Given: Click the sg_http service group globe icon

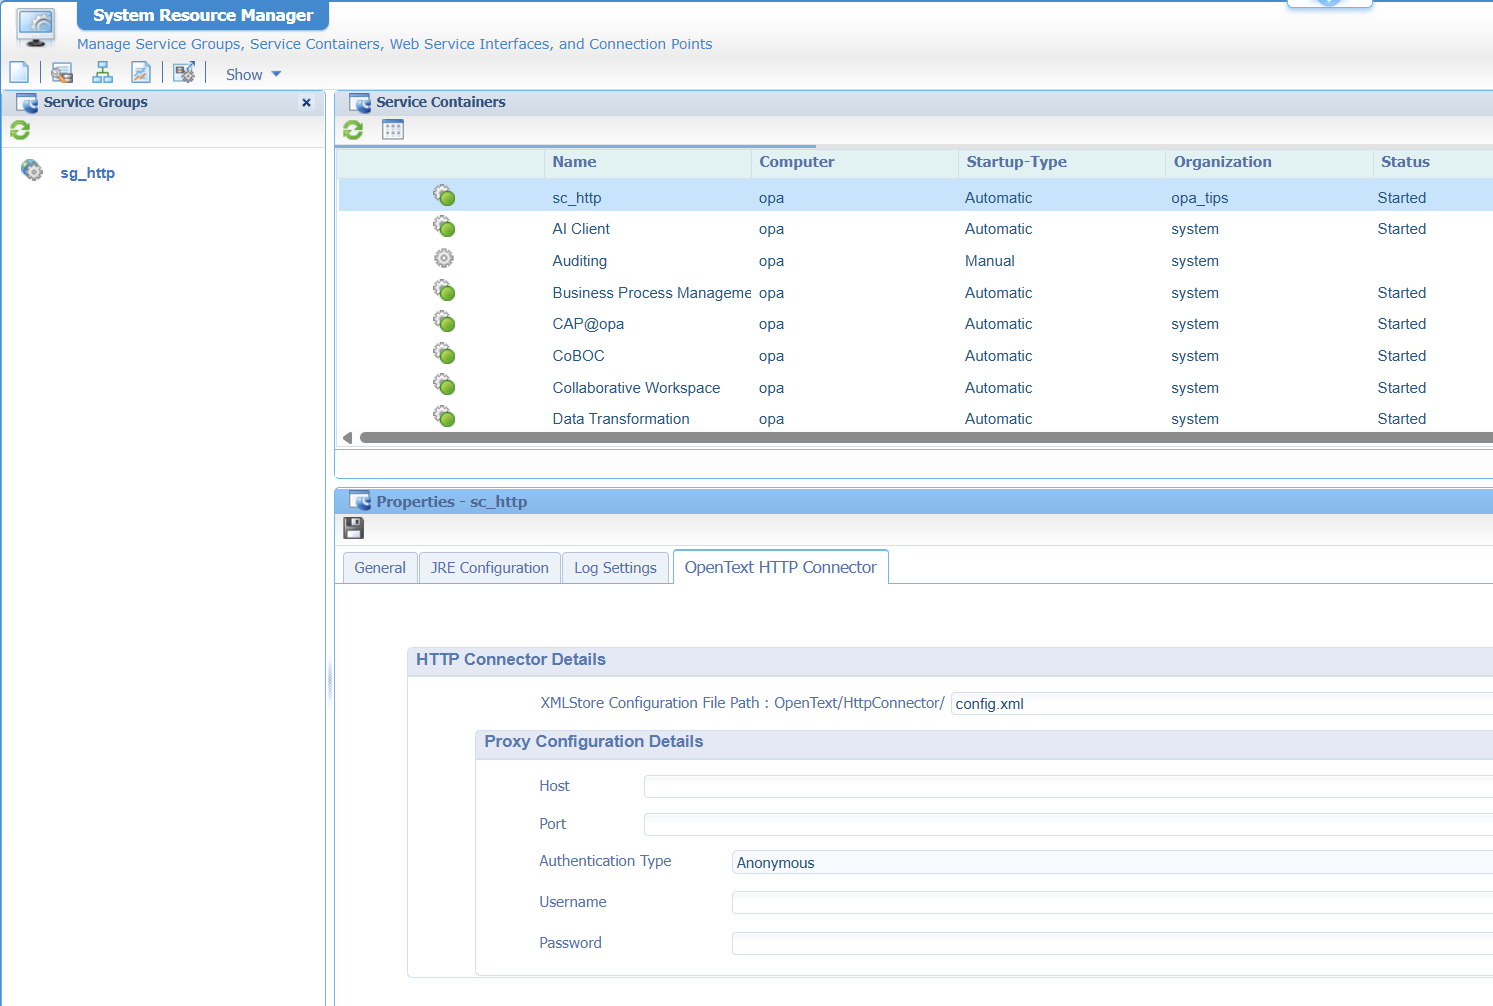Looking at the screenshot, I should click(32, 171).
